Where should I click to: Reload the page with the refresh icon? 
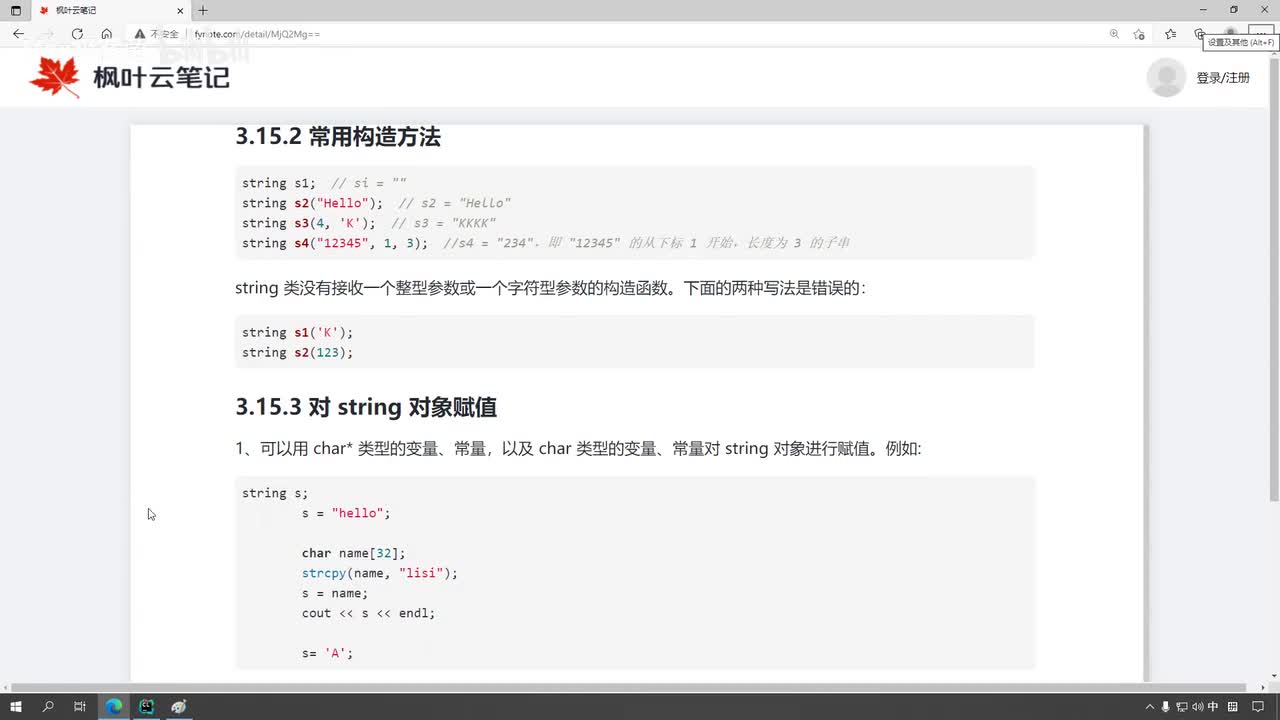coord(77,34)
